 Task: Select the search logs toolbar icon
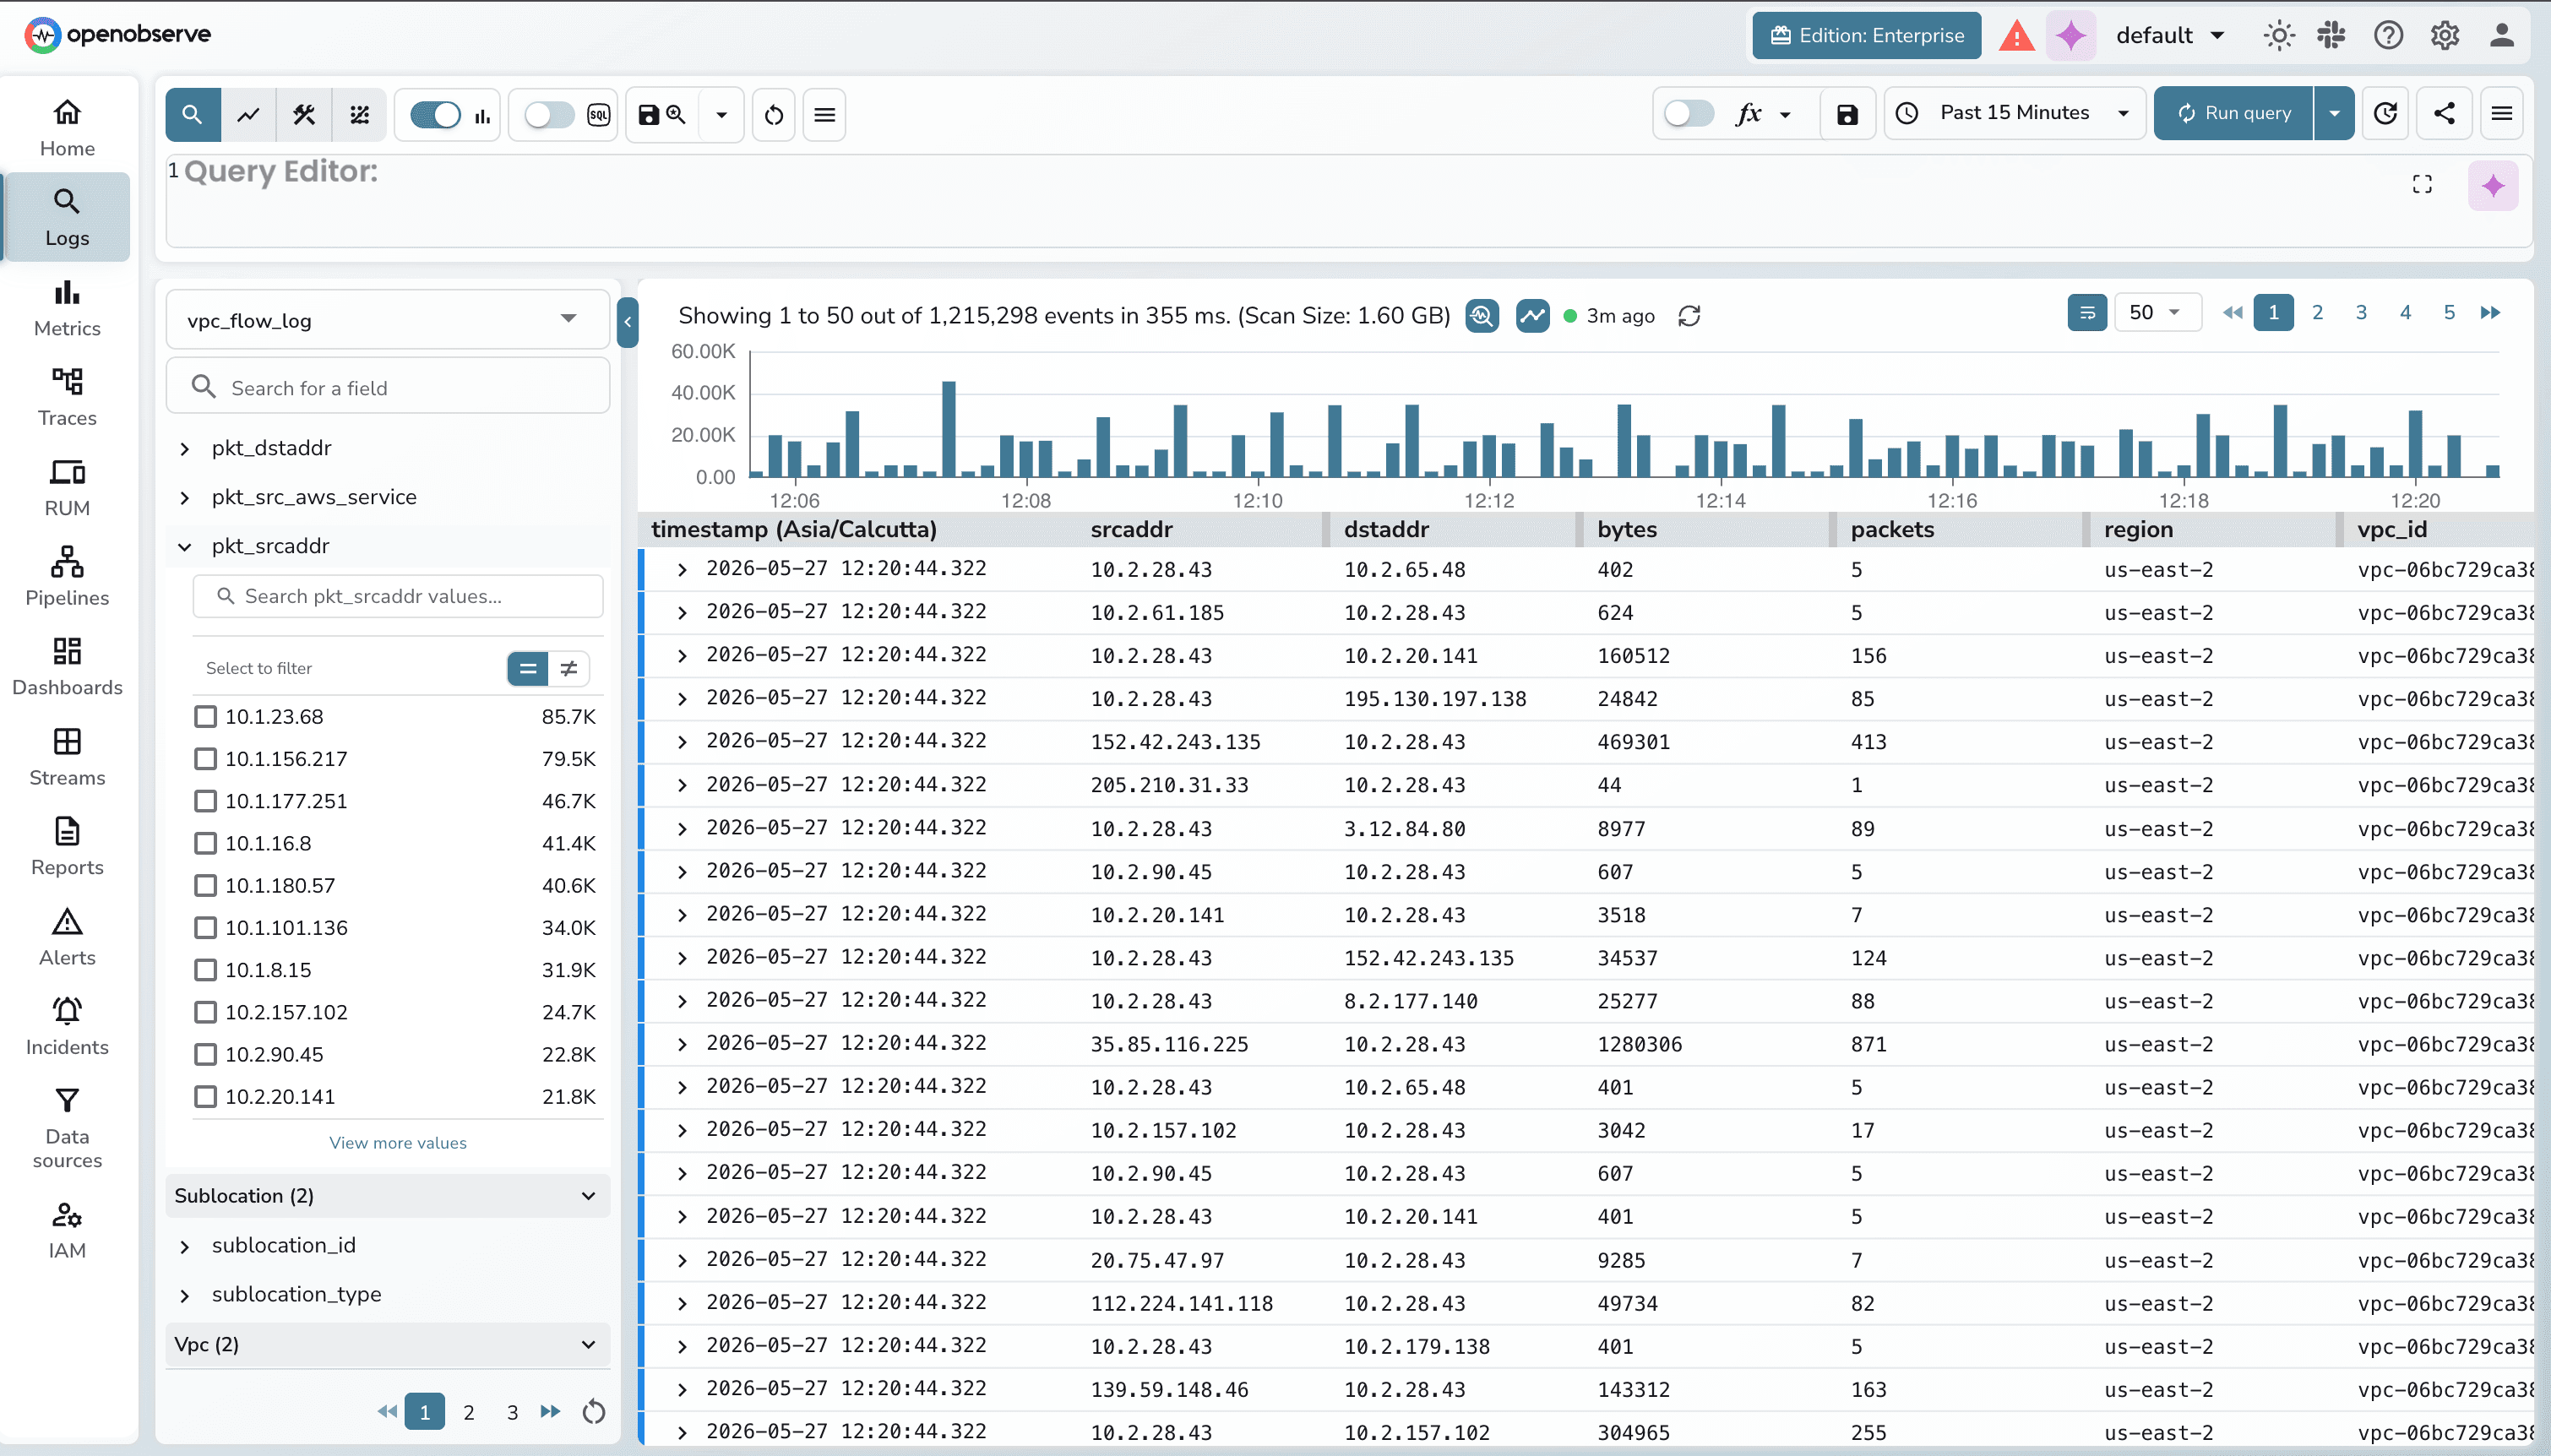193,115
